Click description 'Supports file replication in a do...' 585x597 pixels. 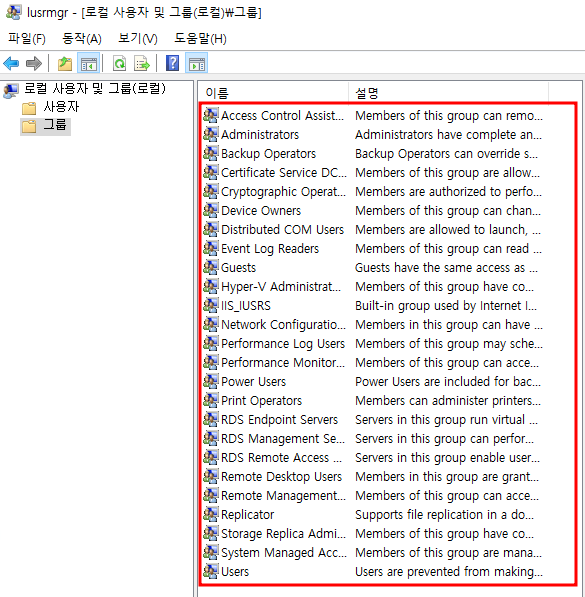444,514
